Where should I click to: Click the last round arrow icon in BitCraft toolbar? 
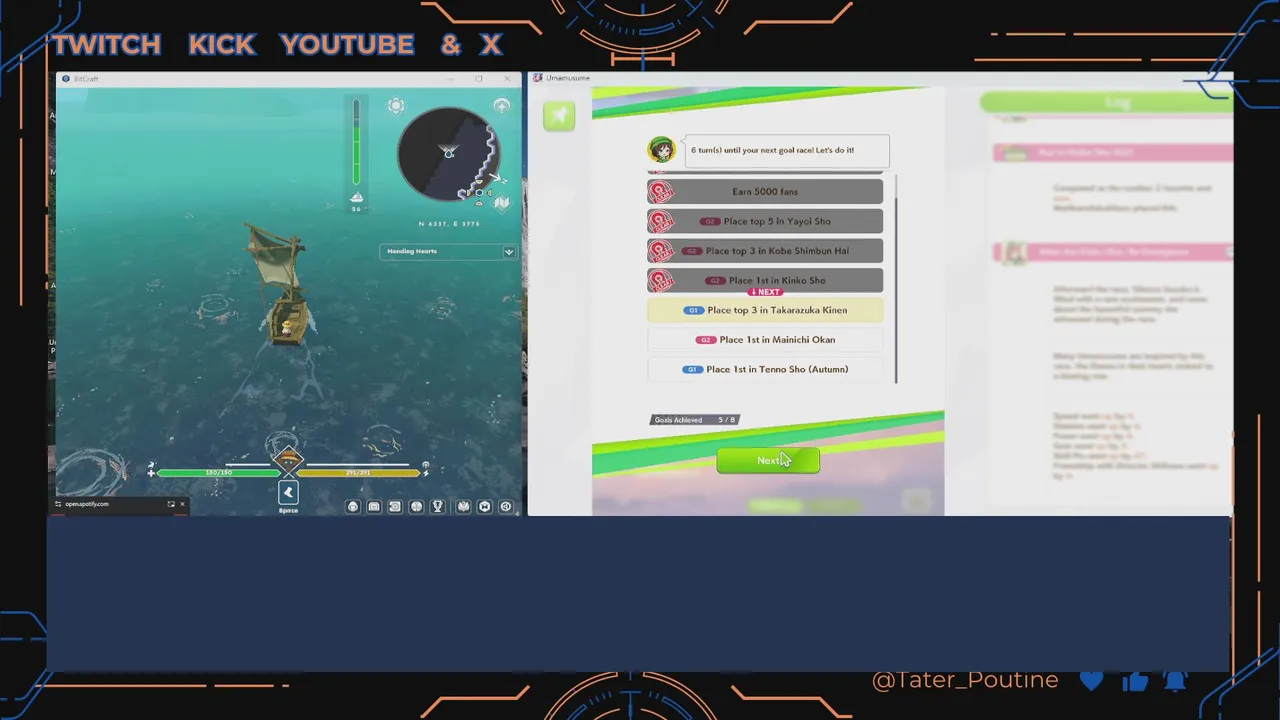[x=506, y=507]
